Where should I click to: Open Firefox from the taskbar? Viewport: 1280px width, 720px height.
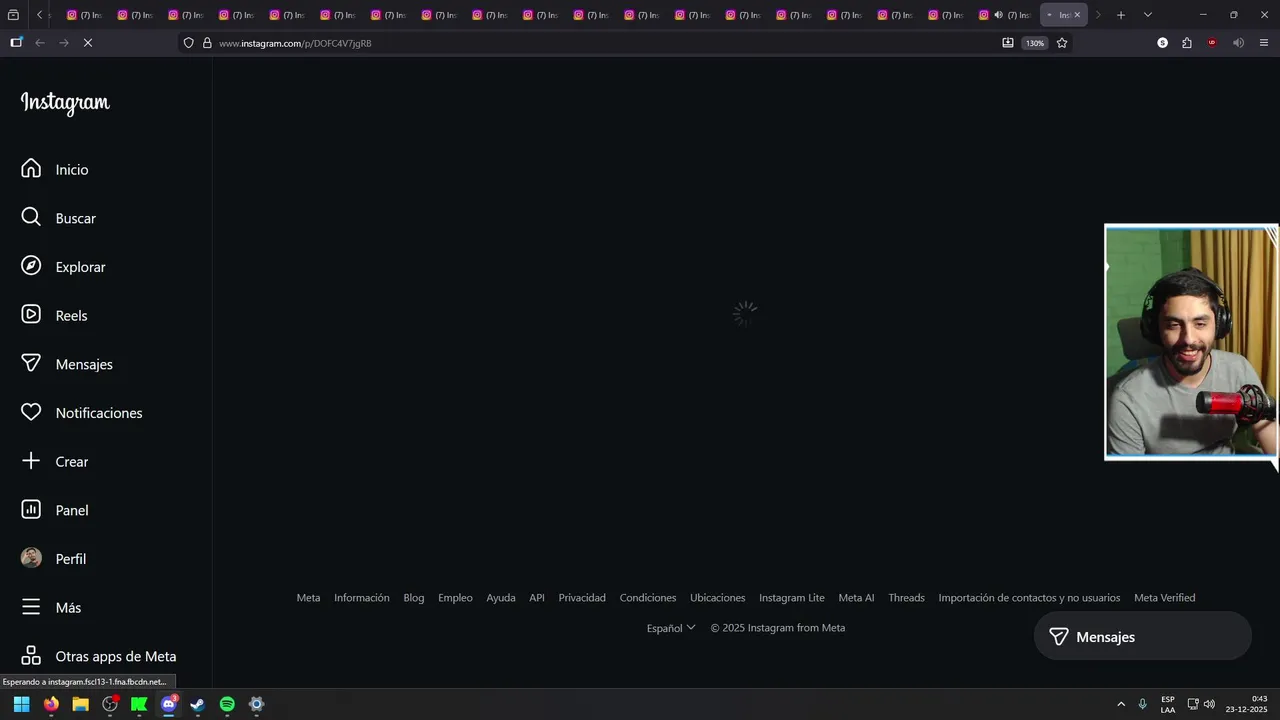[x=51, y=704]
